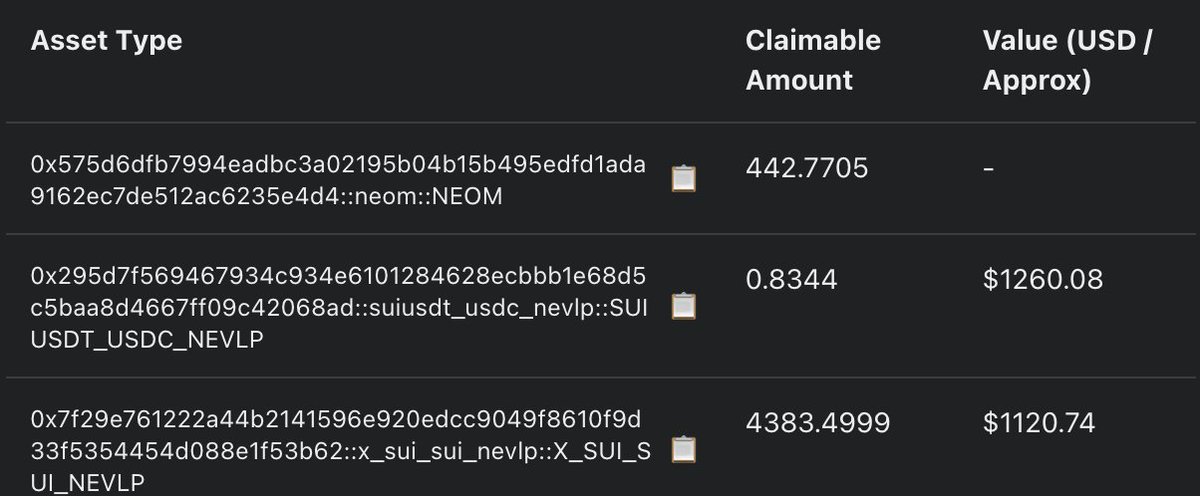The height and width of the screenshot is (496, 1200).
Task: Copy the SUIUSDT_USDC_NEVLP asset address
Action: pyautogui.click(x=684, y=306)
